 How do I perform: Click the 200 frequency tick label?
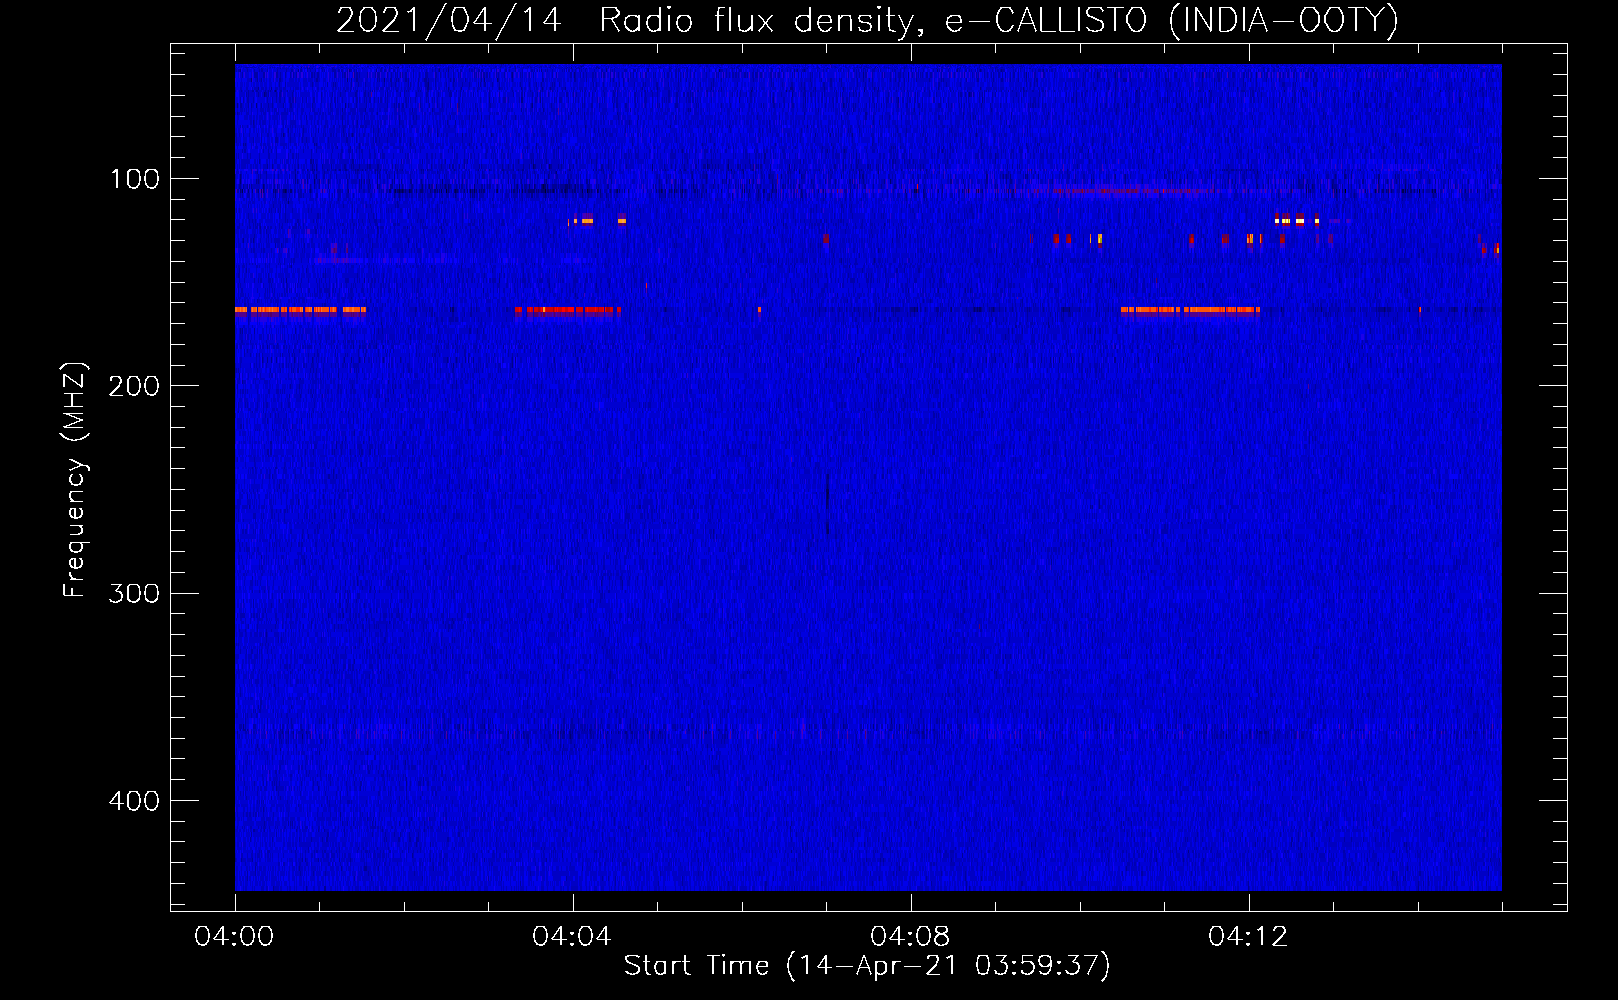135,386
